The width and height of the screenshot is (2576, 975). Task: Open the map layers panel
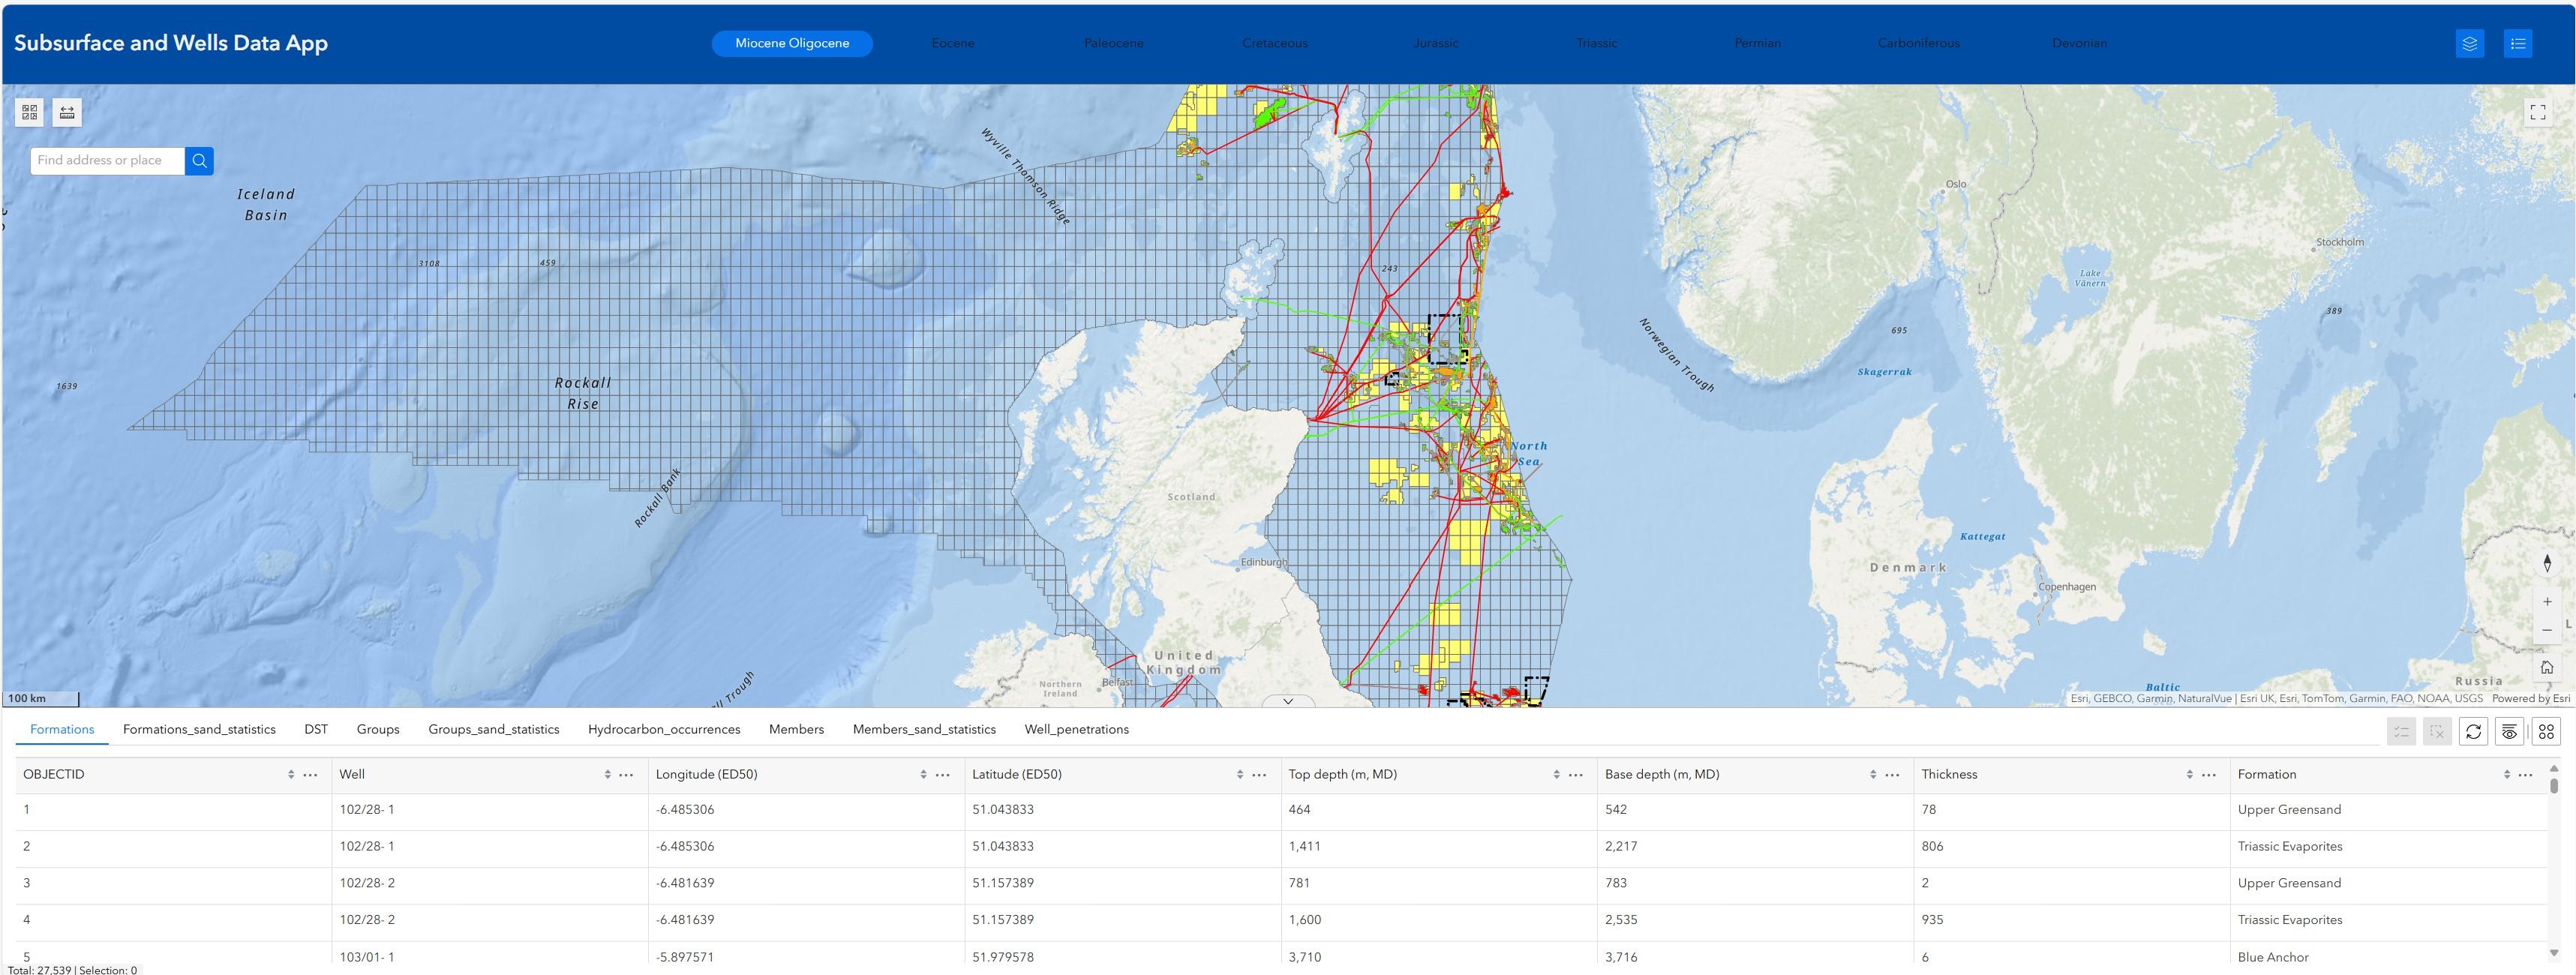click(x=2469, y=43)
